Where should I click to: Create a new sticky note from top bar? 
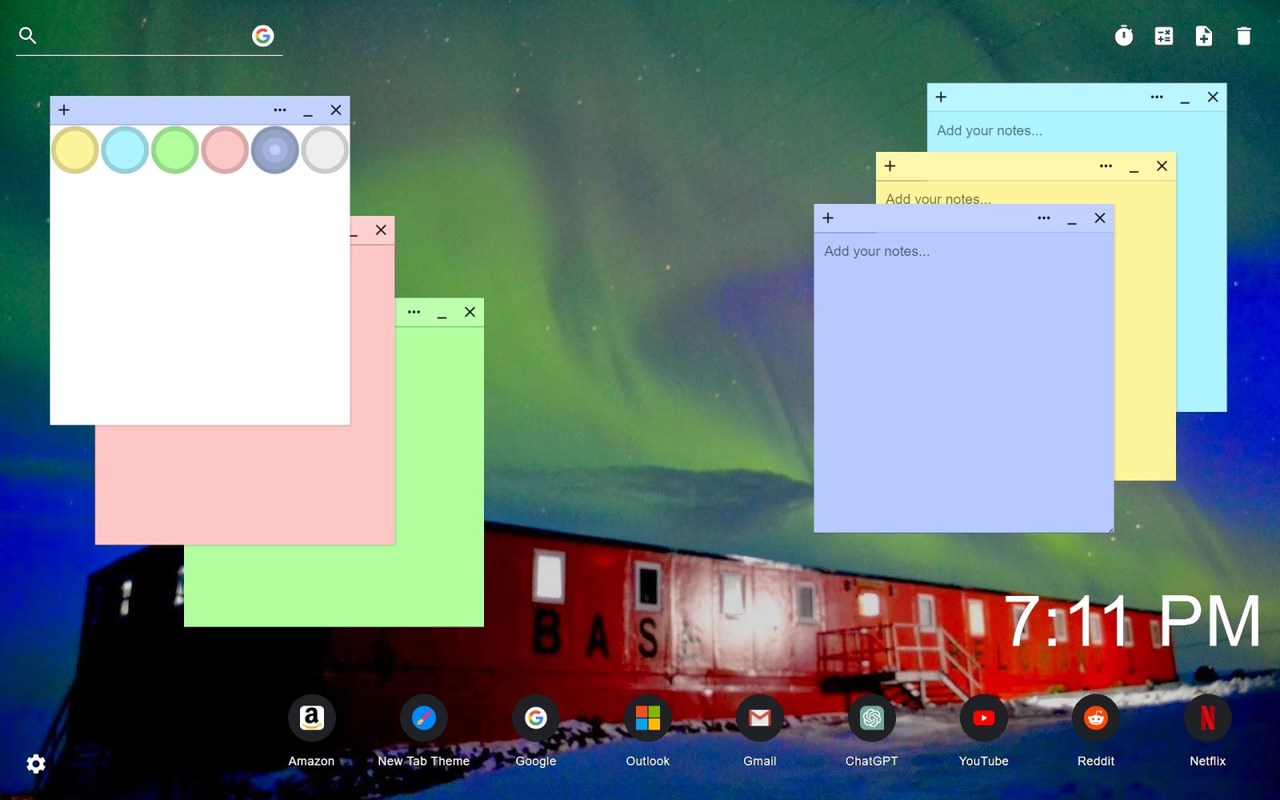(x=1204, y=36)
